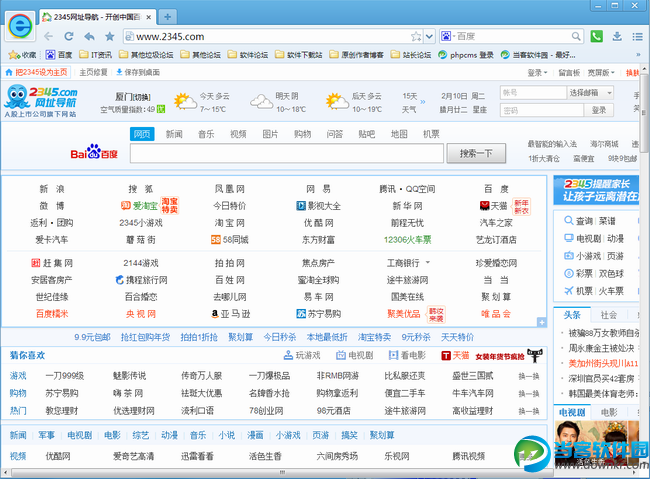The width and height of the screenshot is (650, 479).
Task: Select the 视频 search tab
Action: coord(238,133)
